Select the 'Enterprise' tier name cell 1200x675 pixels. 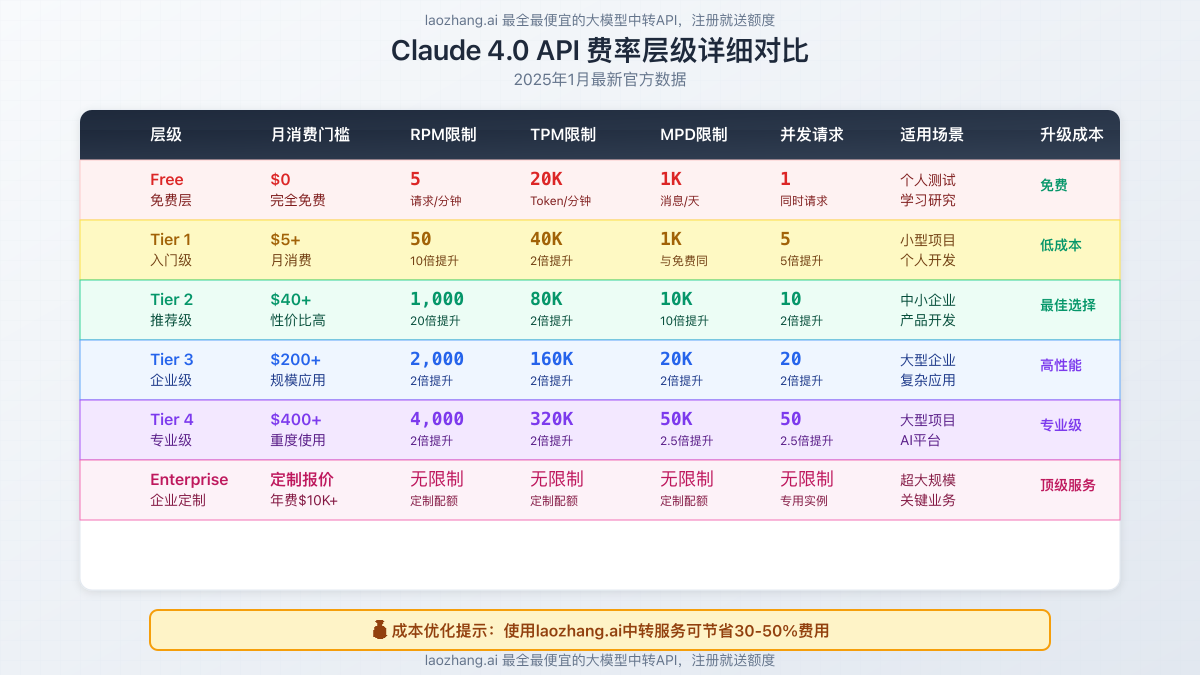point(189,479)
